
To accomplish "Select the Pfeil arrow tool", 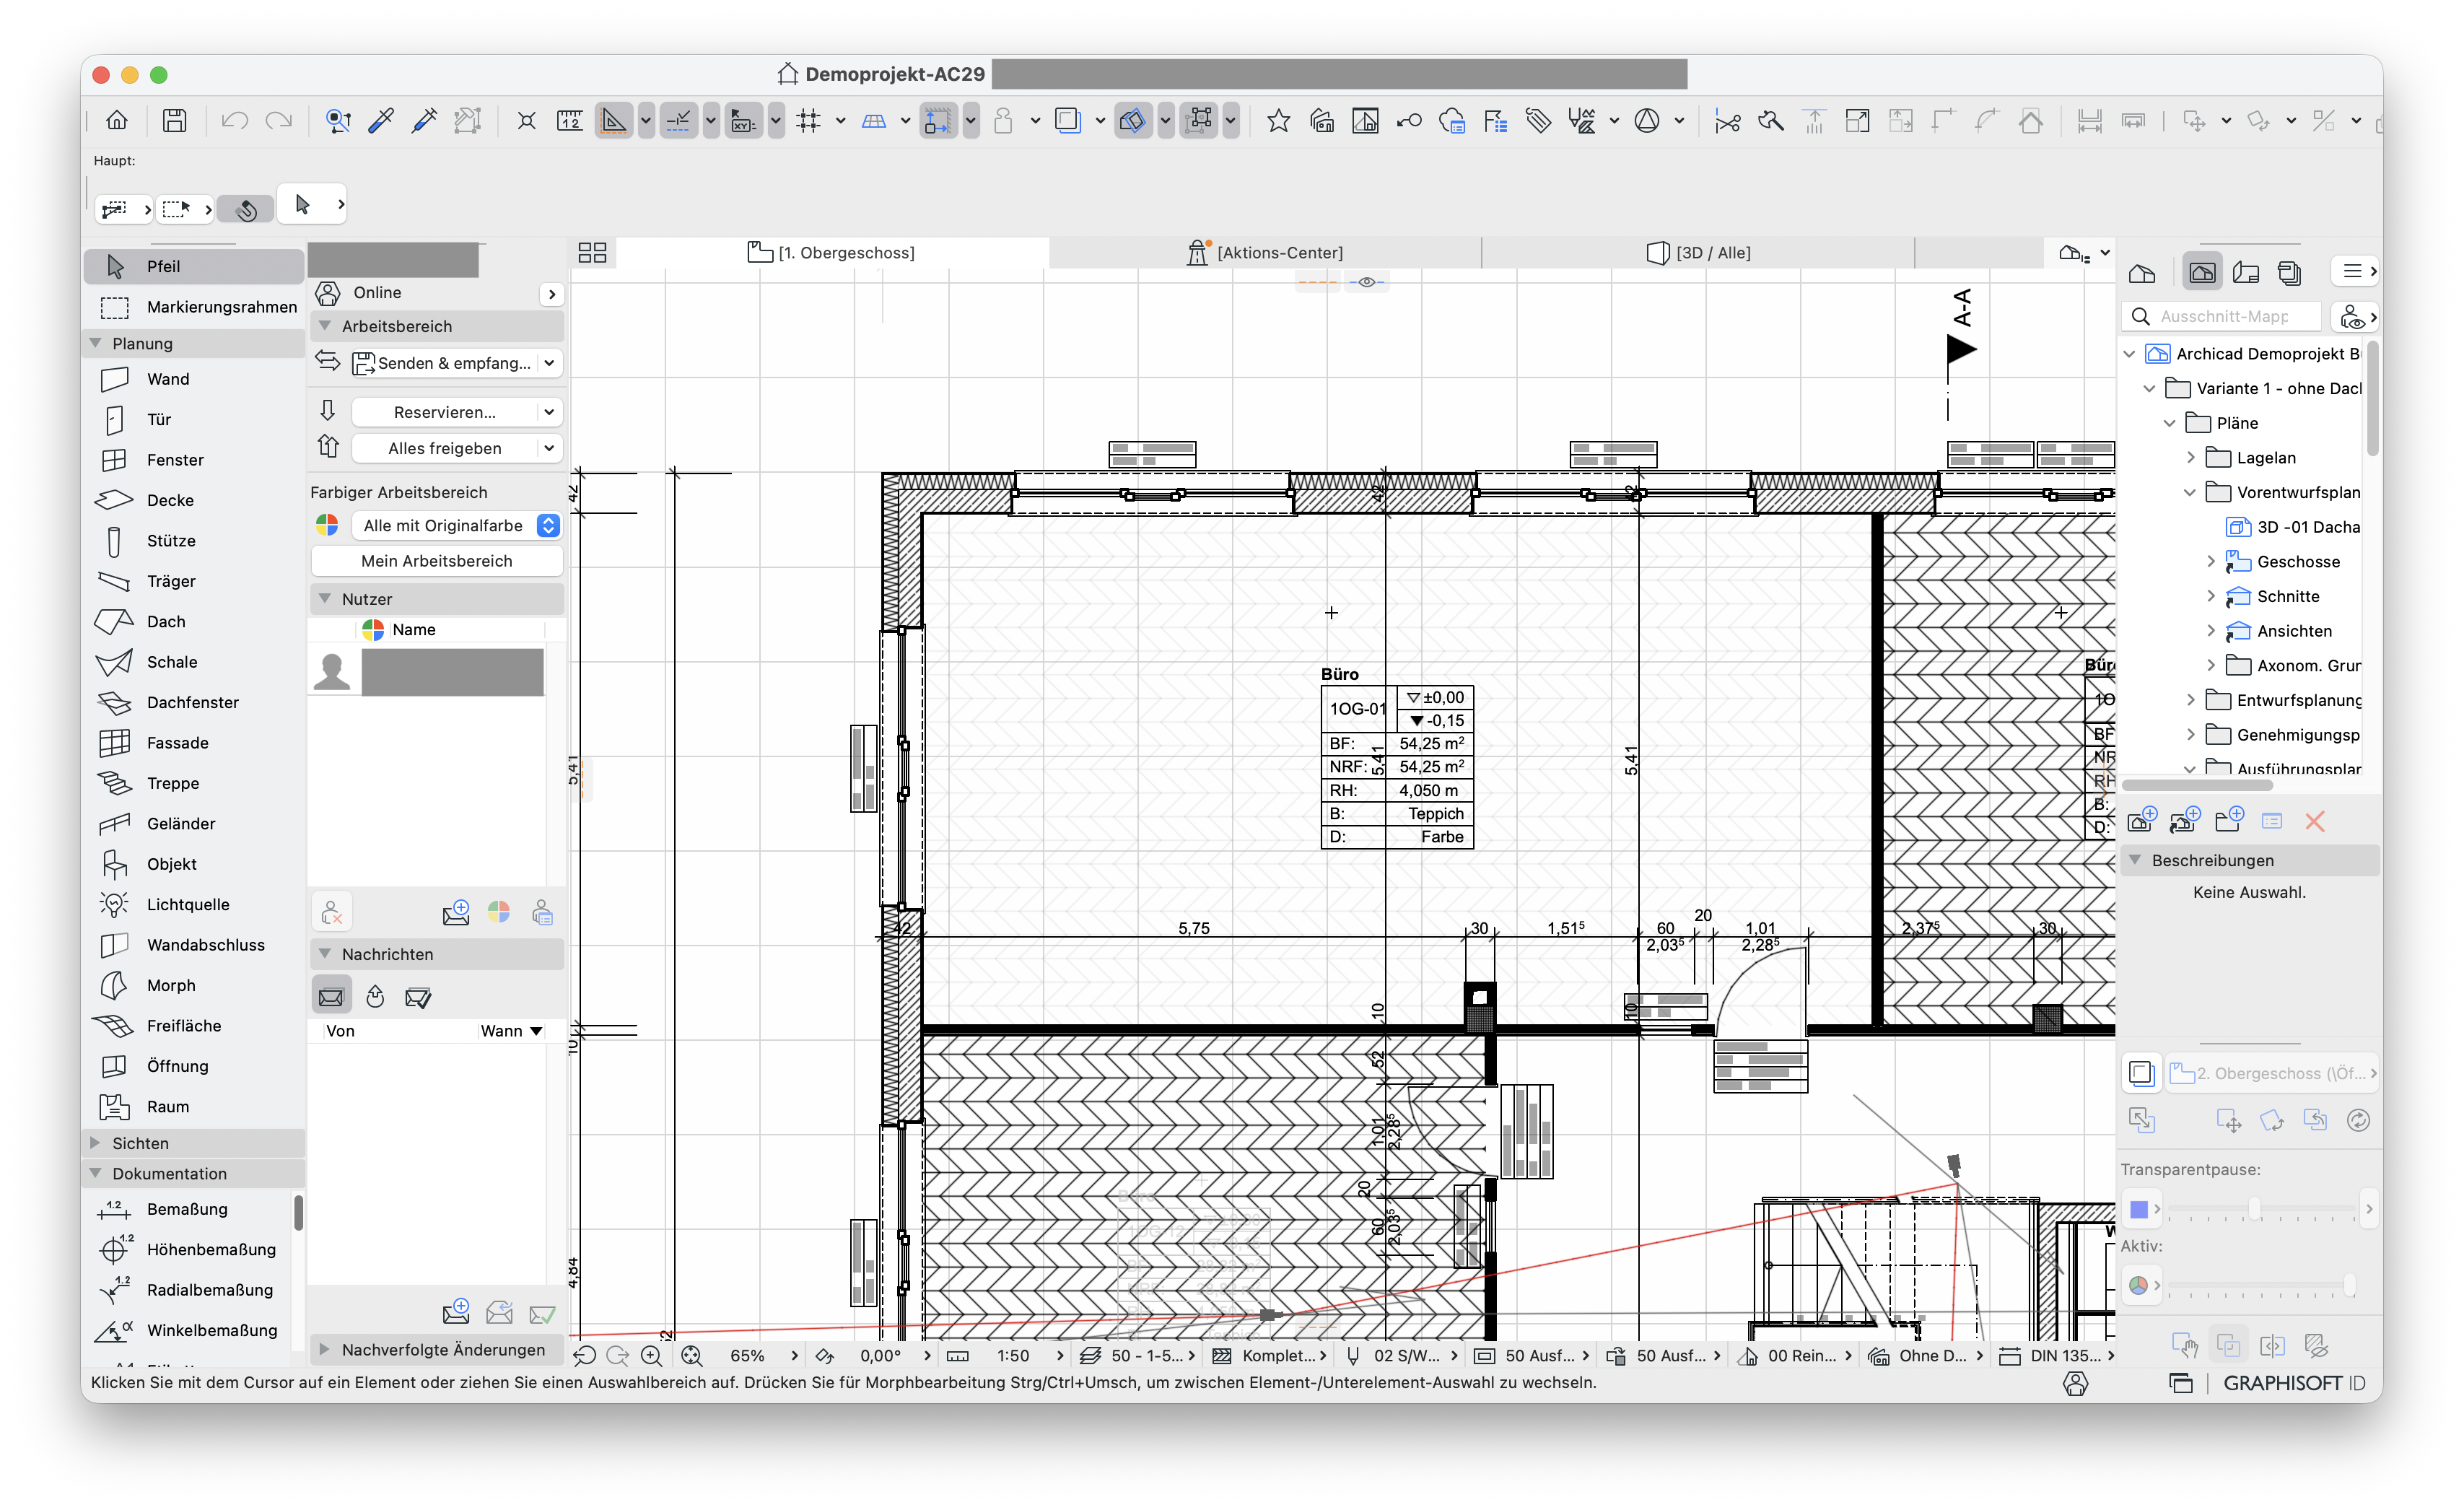I will coord(194,266).
